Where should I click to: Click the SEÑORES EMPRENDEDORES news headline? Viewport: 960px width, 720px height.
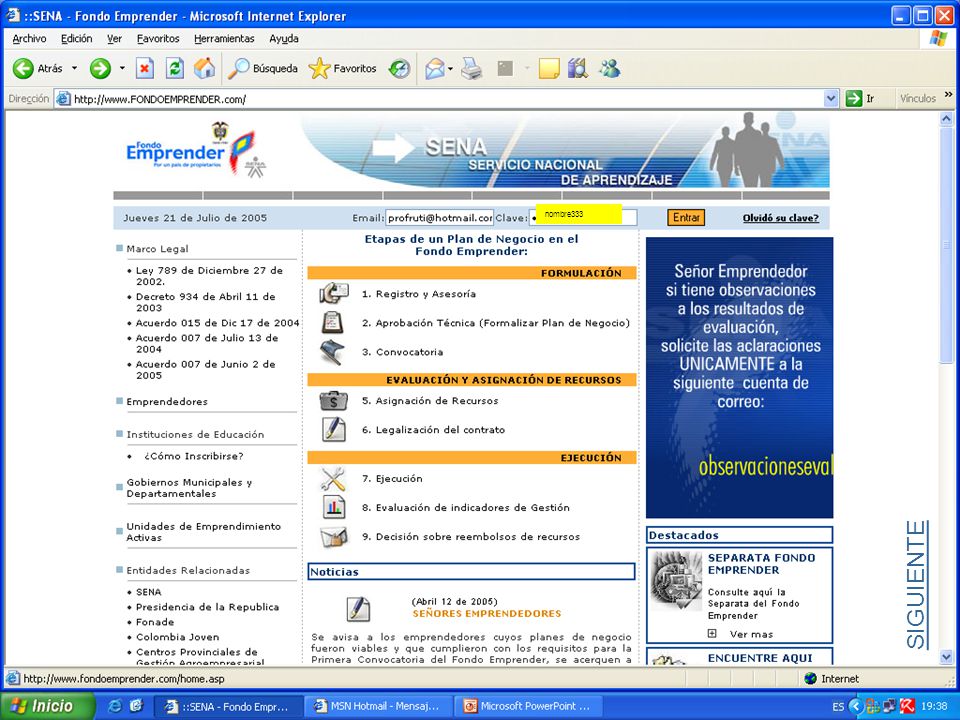pyautogui.click(x=487, y=613)
